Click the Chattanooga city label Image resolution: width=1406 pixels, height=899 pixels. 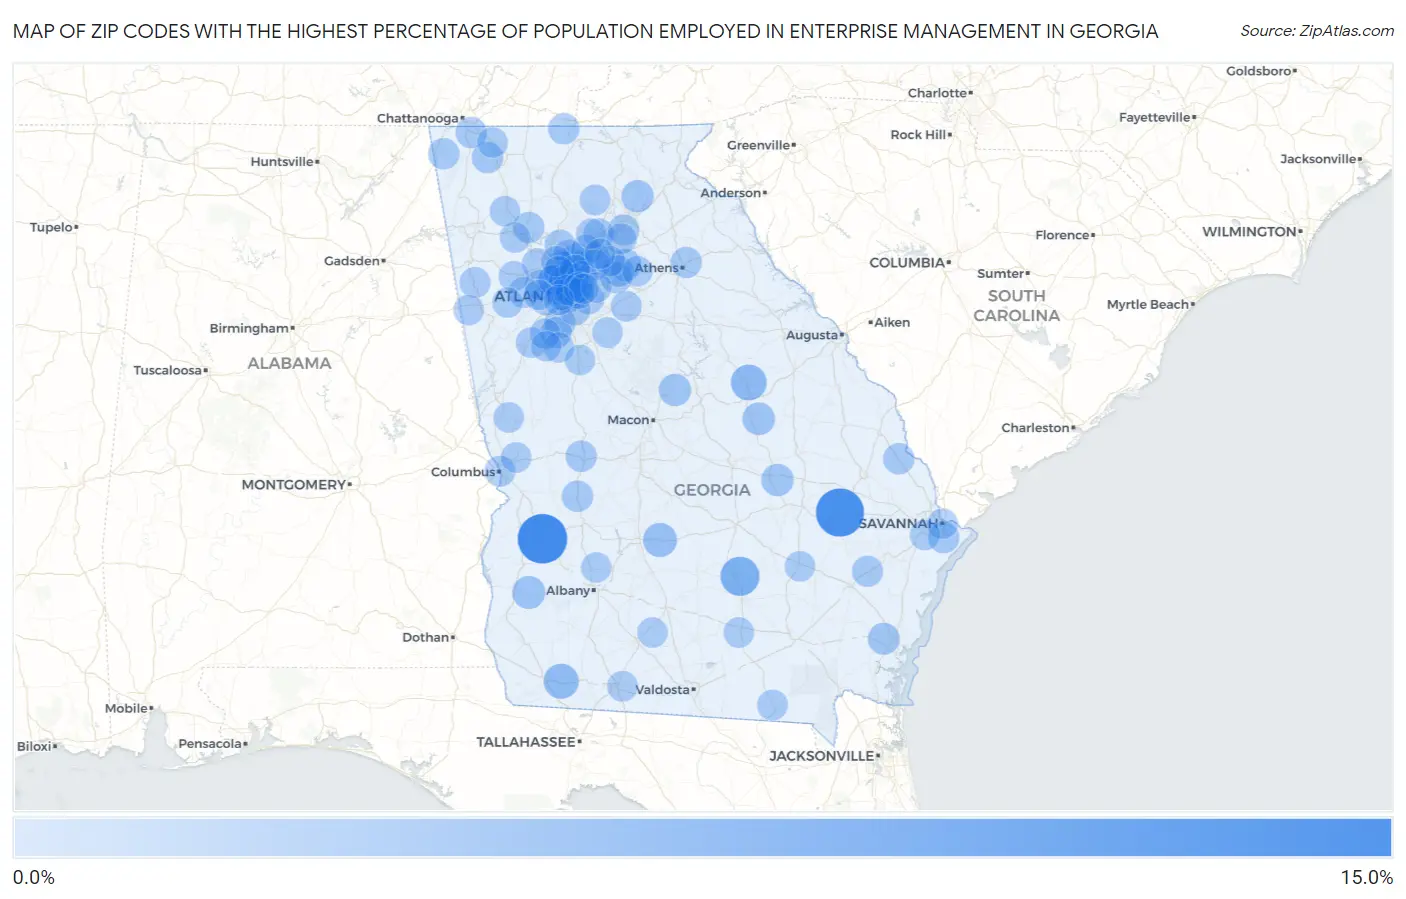click(x=418, y=118)
